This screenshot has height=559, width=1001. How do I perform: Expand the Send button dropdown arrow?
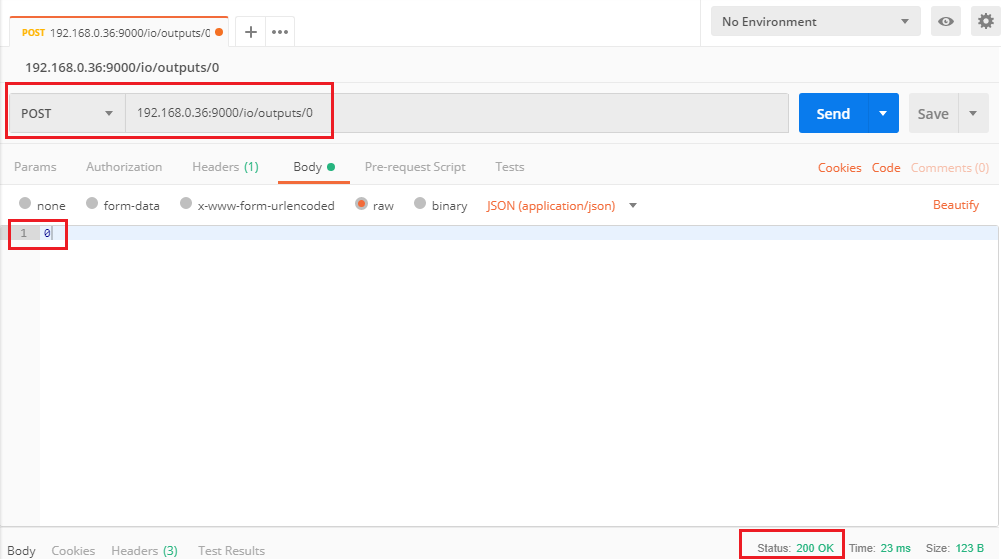click(x=883, y=114)
